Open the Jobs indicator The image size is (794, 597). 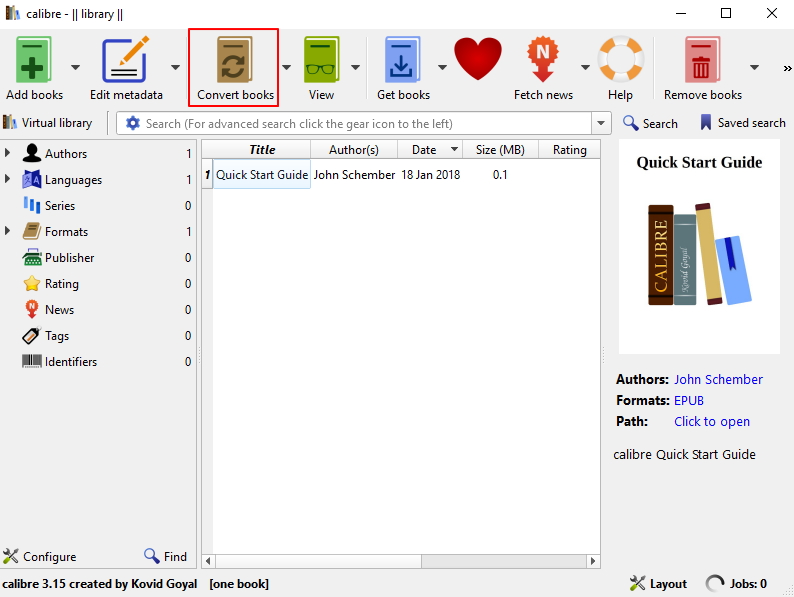pyautogui.click(x=736, y=584)
